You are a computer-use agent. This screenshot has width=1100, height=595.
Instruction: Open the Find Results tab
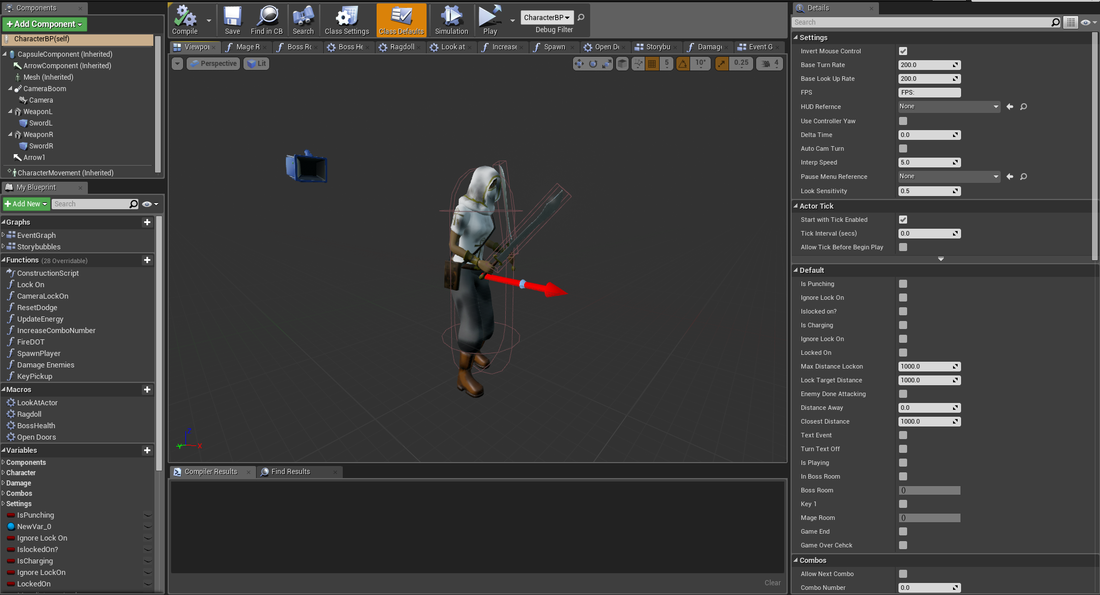click(290, 471)
